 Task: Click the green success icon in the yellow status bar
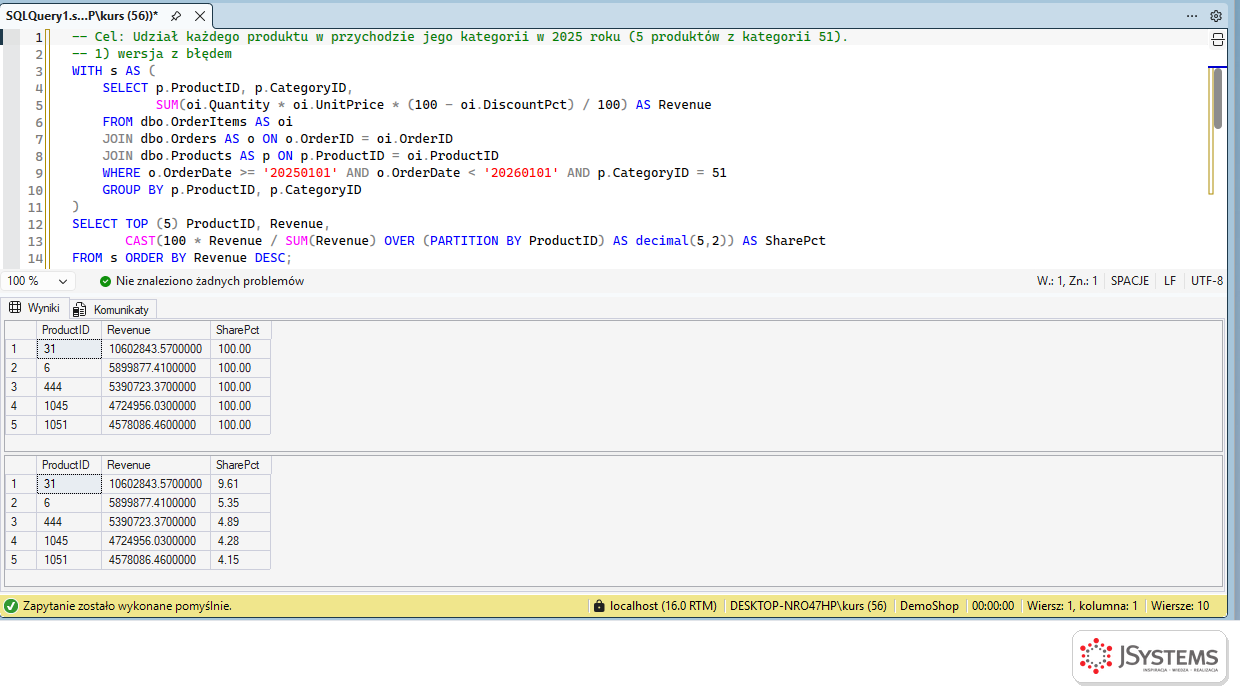[11, 606]
